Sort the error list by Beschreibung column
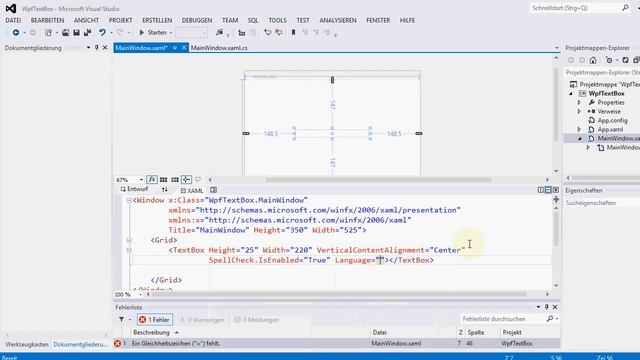This screenshot has height=360, width=640. click(x=151, y=332)
